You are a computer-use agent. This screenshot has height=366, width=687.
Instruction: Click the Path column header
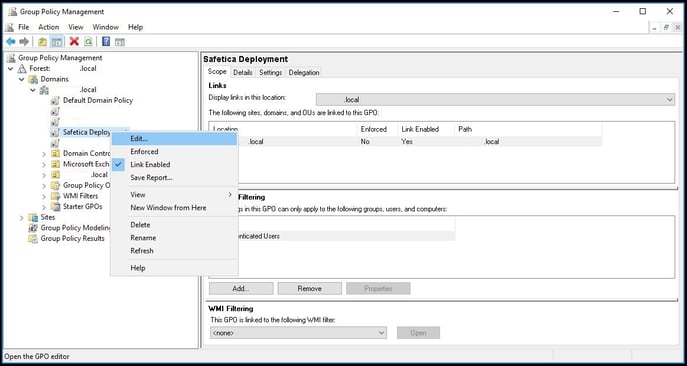point(528,130)
